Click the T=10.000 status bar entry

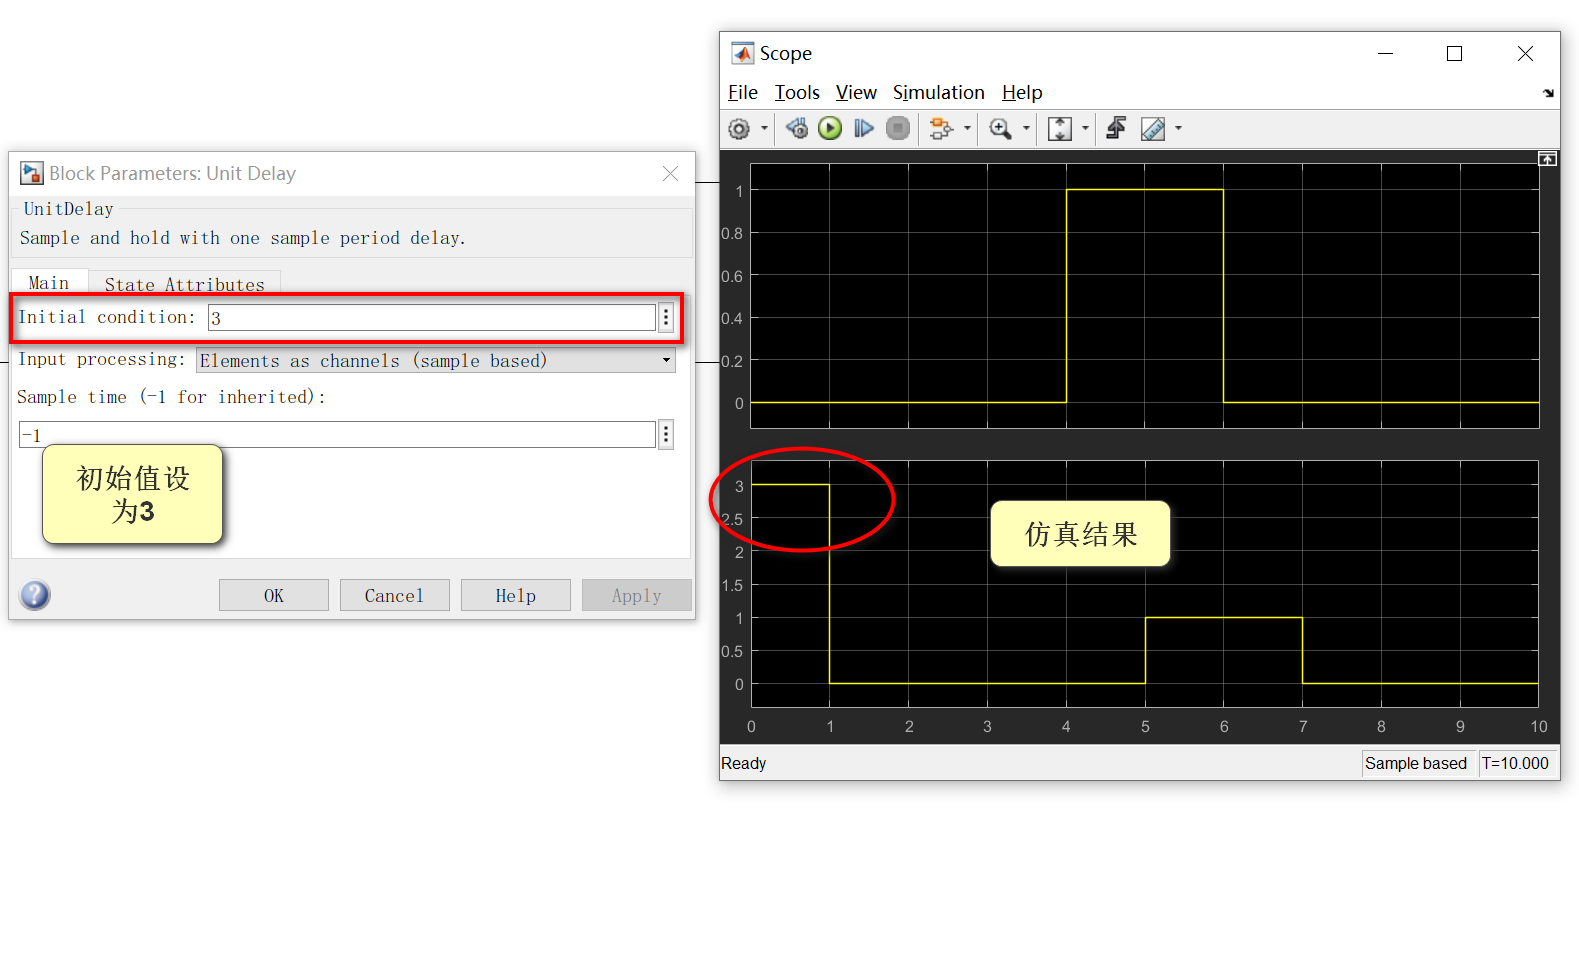[x=1515, y=763]
